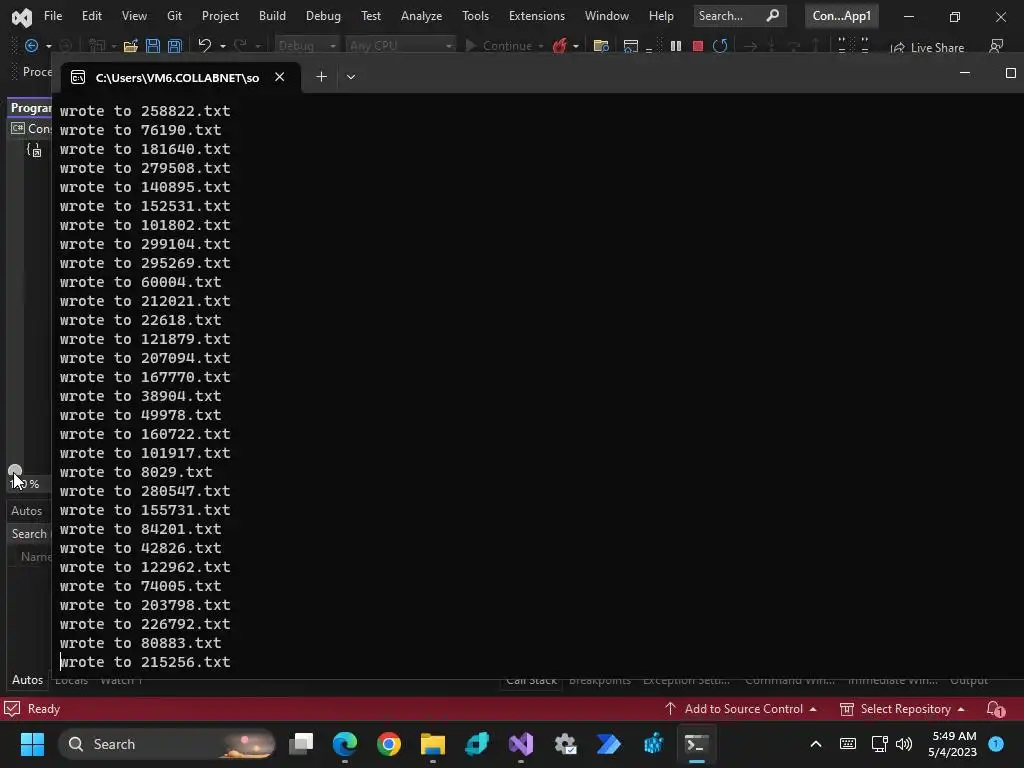
Task: Click the Hot Reload flame icon
Action: click(x=559, y=46)
